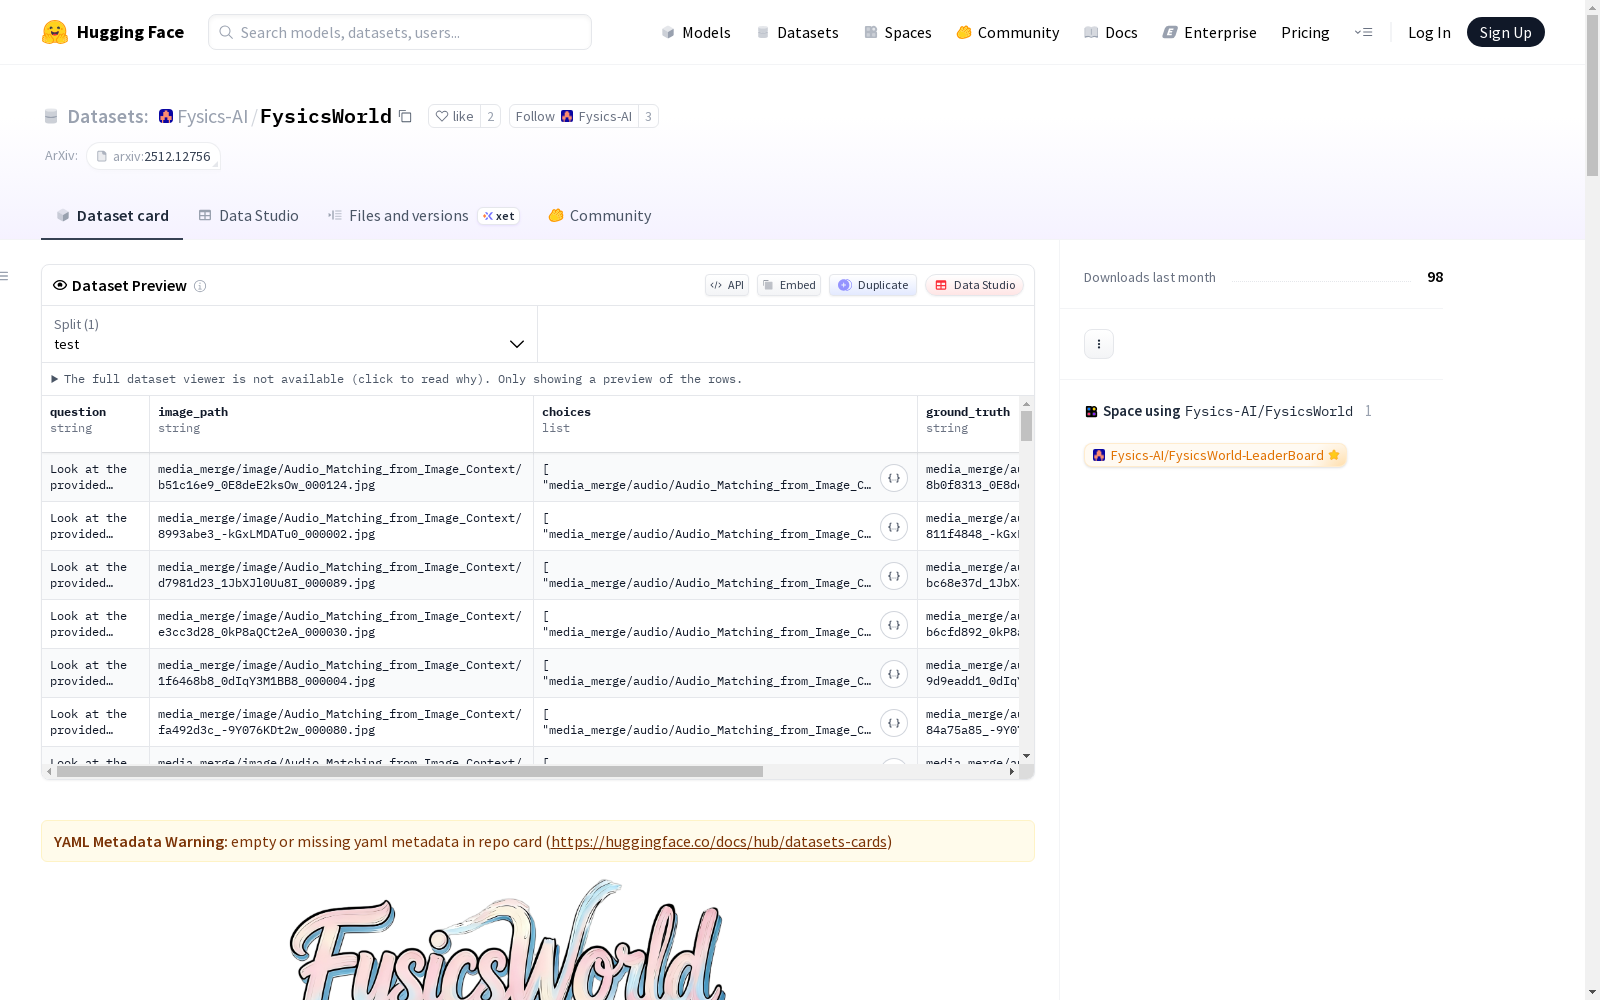
Task: Click image path cell d7981d23_1JbXJl0Uu8I_000089.jpg
Action: pyautogui.click(x=342, y=576)
